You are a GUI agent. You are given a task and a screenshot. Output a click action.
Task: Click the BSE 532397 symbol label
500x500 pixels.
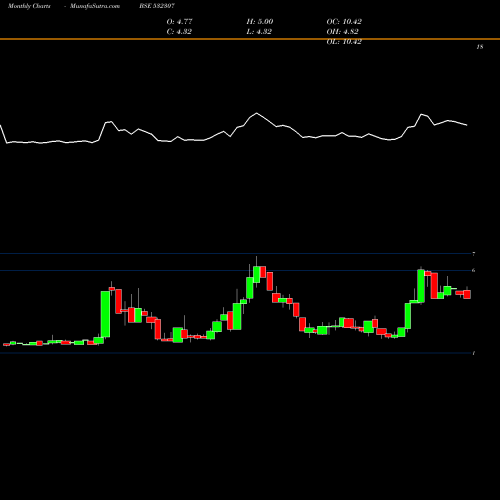tap(157, 6)
